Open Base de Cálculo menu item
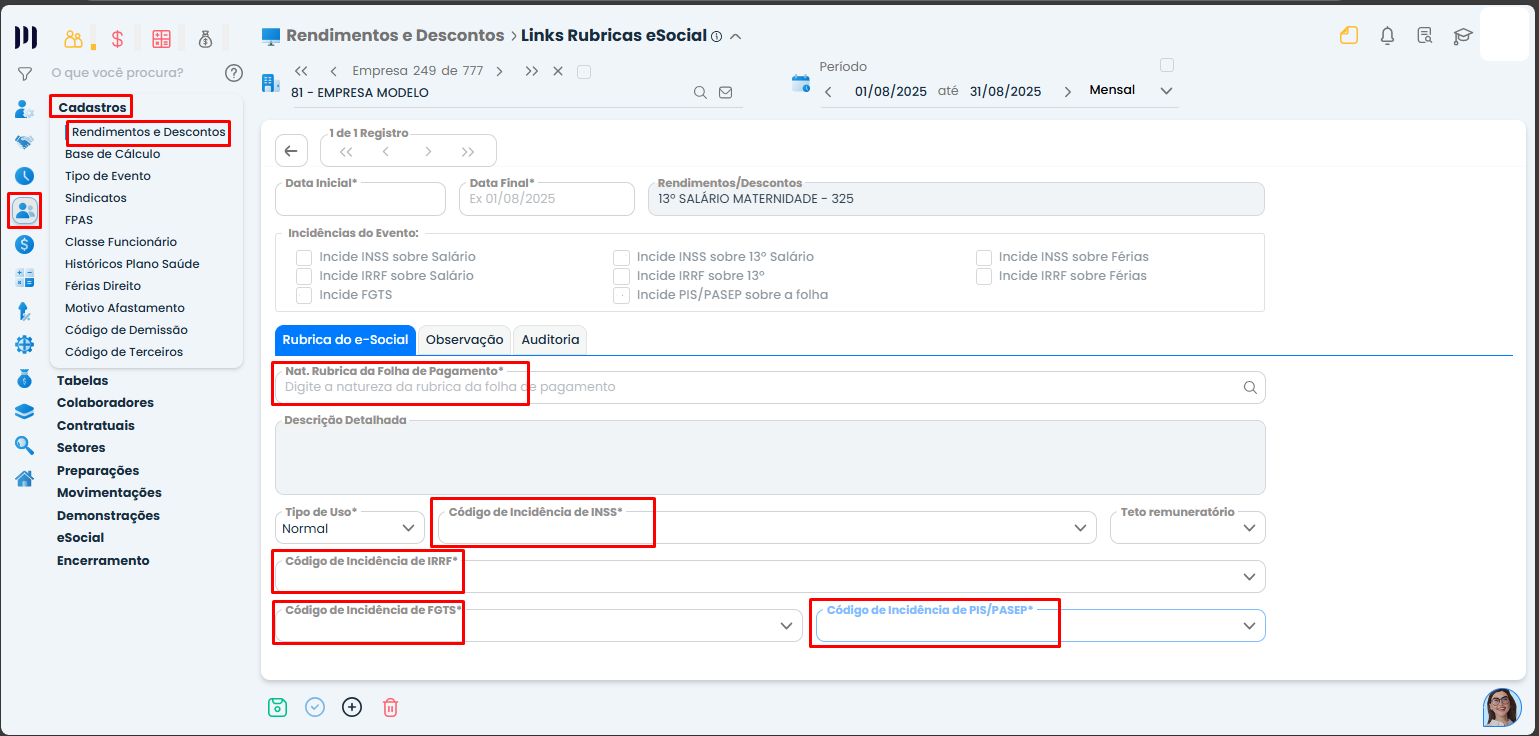This screenshot has width=1539, height=736. [112, 154]
